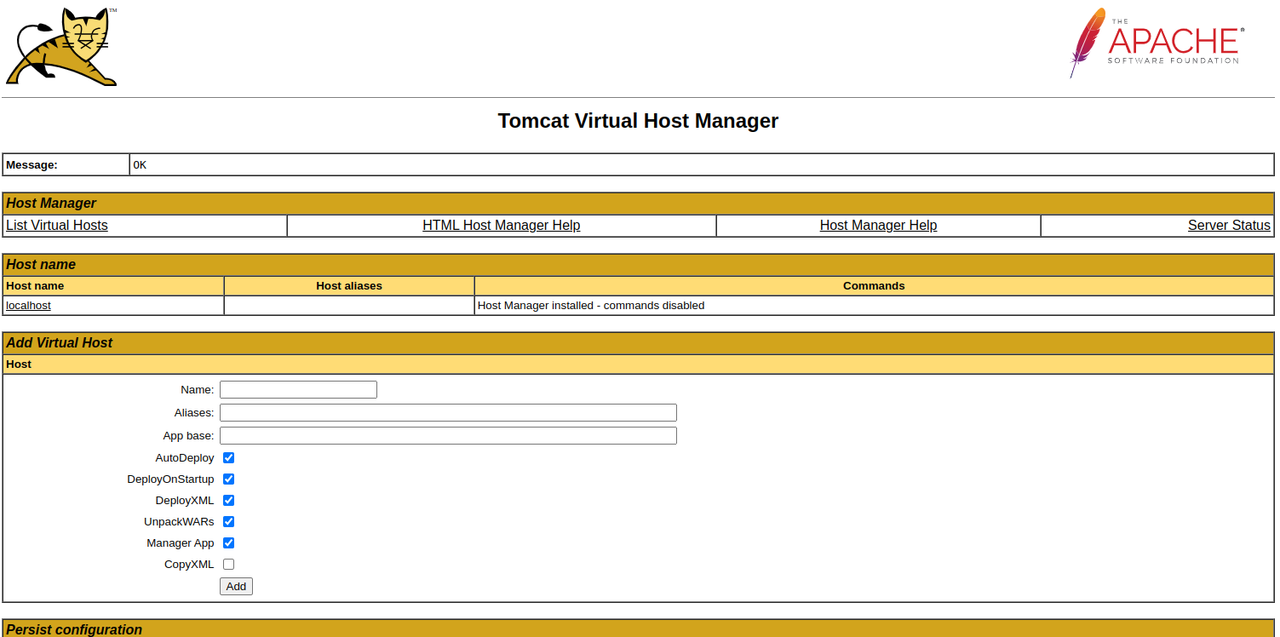Enable the CopyXML option
Viewport: 1280px width, 637px height.
(x=228, y=563)
